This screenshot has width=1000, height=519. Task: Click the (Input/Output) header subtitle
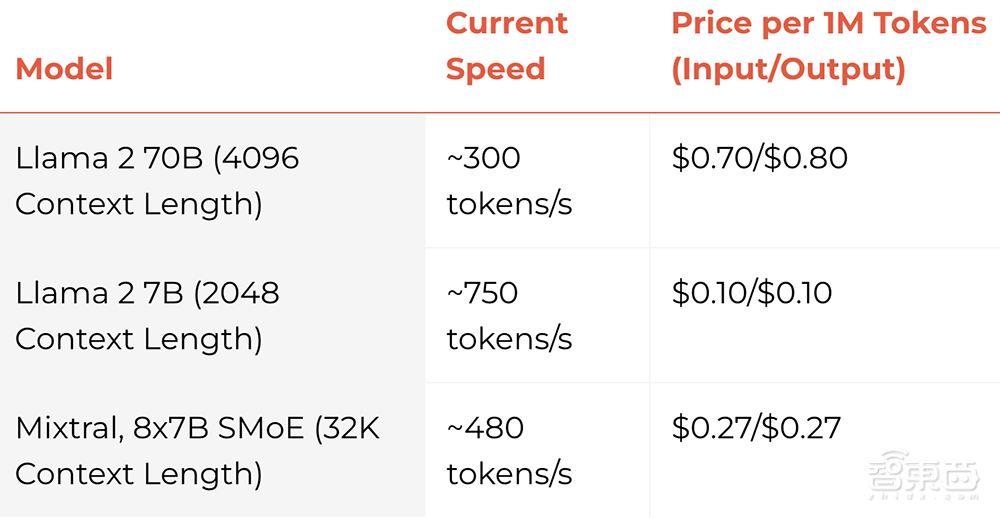[788, 69]
